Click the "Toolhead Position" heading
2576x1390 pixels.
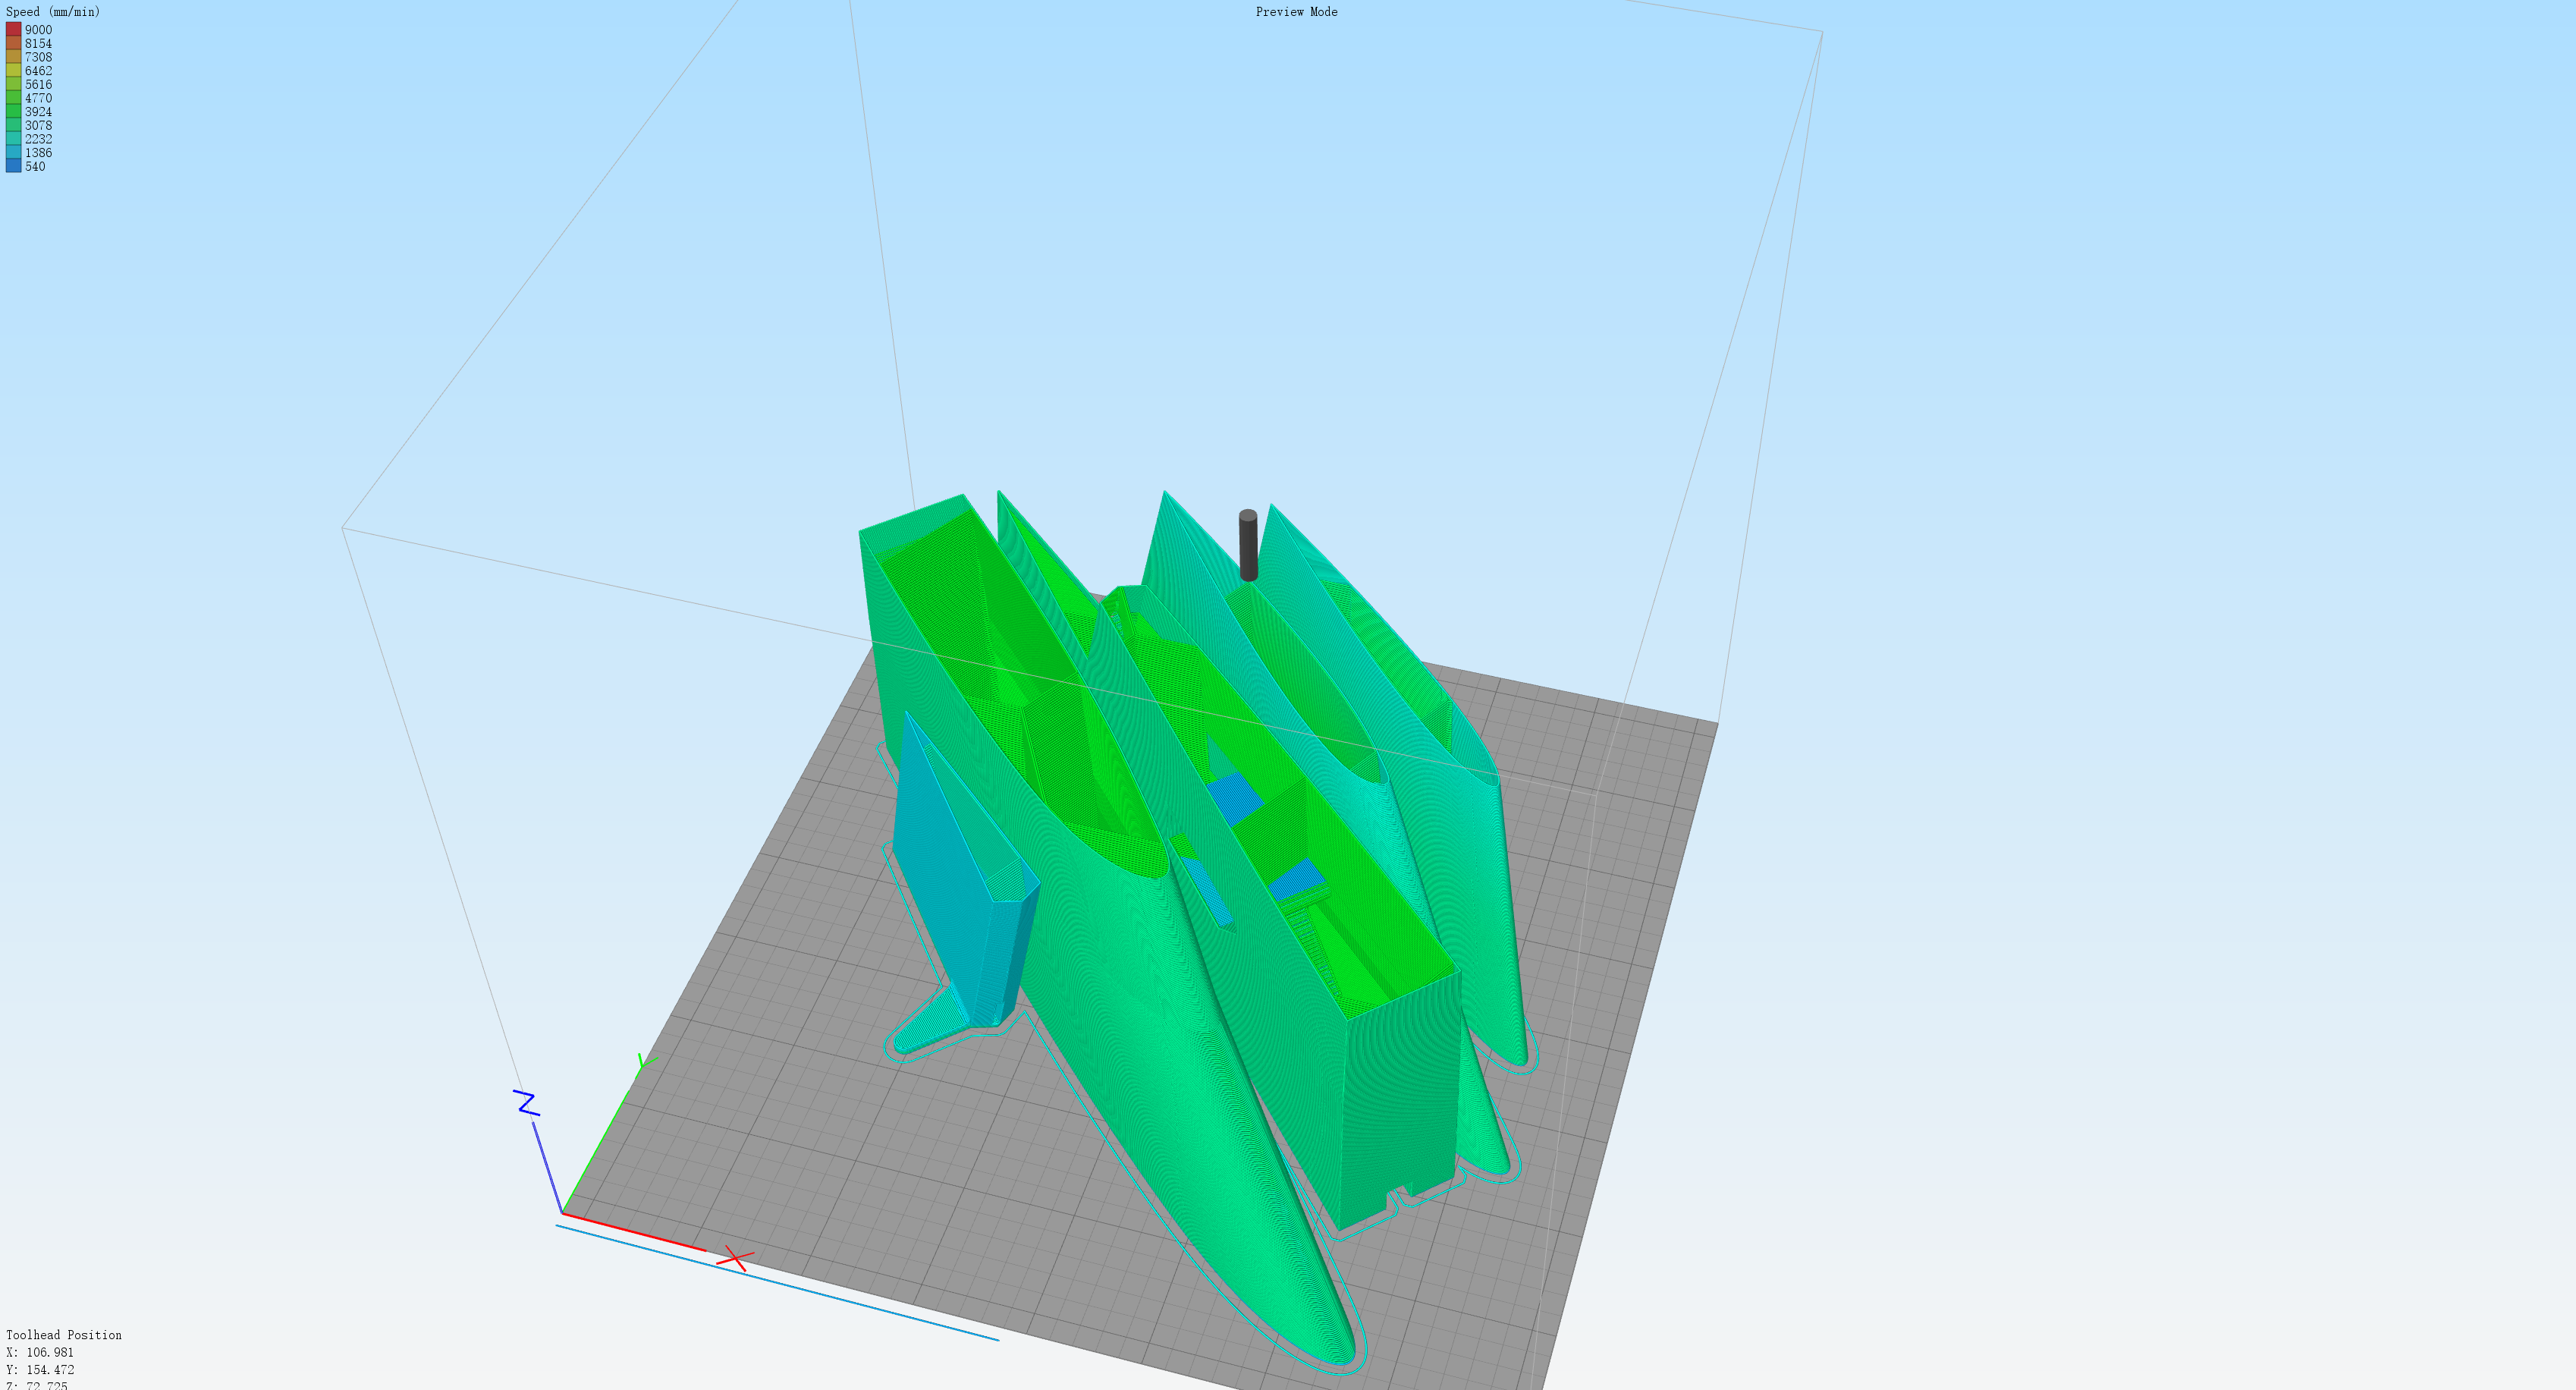click(64, 1335)
